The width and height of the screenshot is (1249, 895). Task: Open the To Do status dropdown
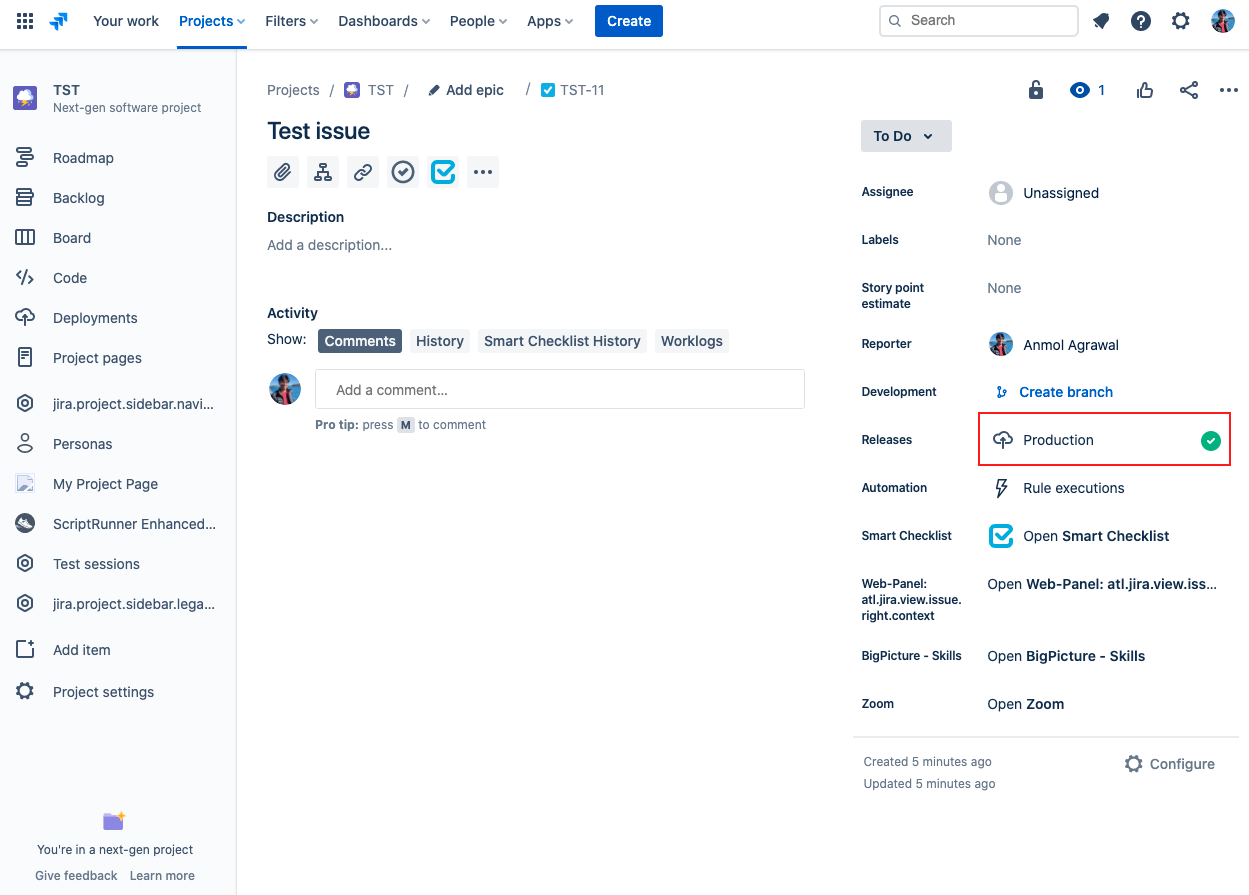coord(905,136)
